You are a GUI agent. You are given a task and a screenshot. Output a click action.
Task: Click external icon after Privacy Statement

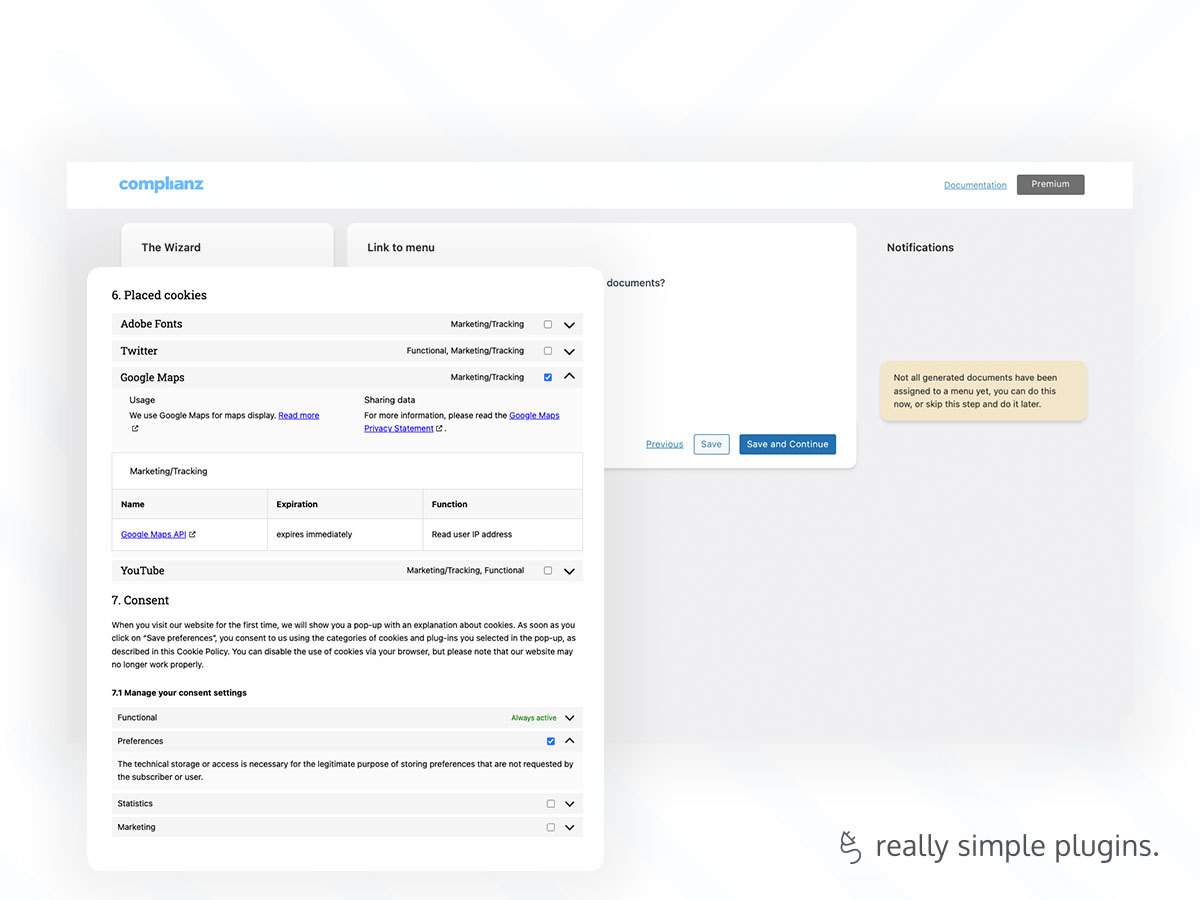tap(440, 429)
